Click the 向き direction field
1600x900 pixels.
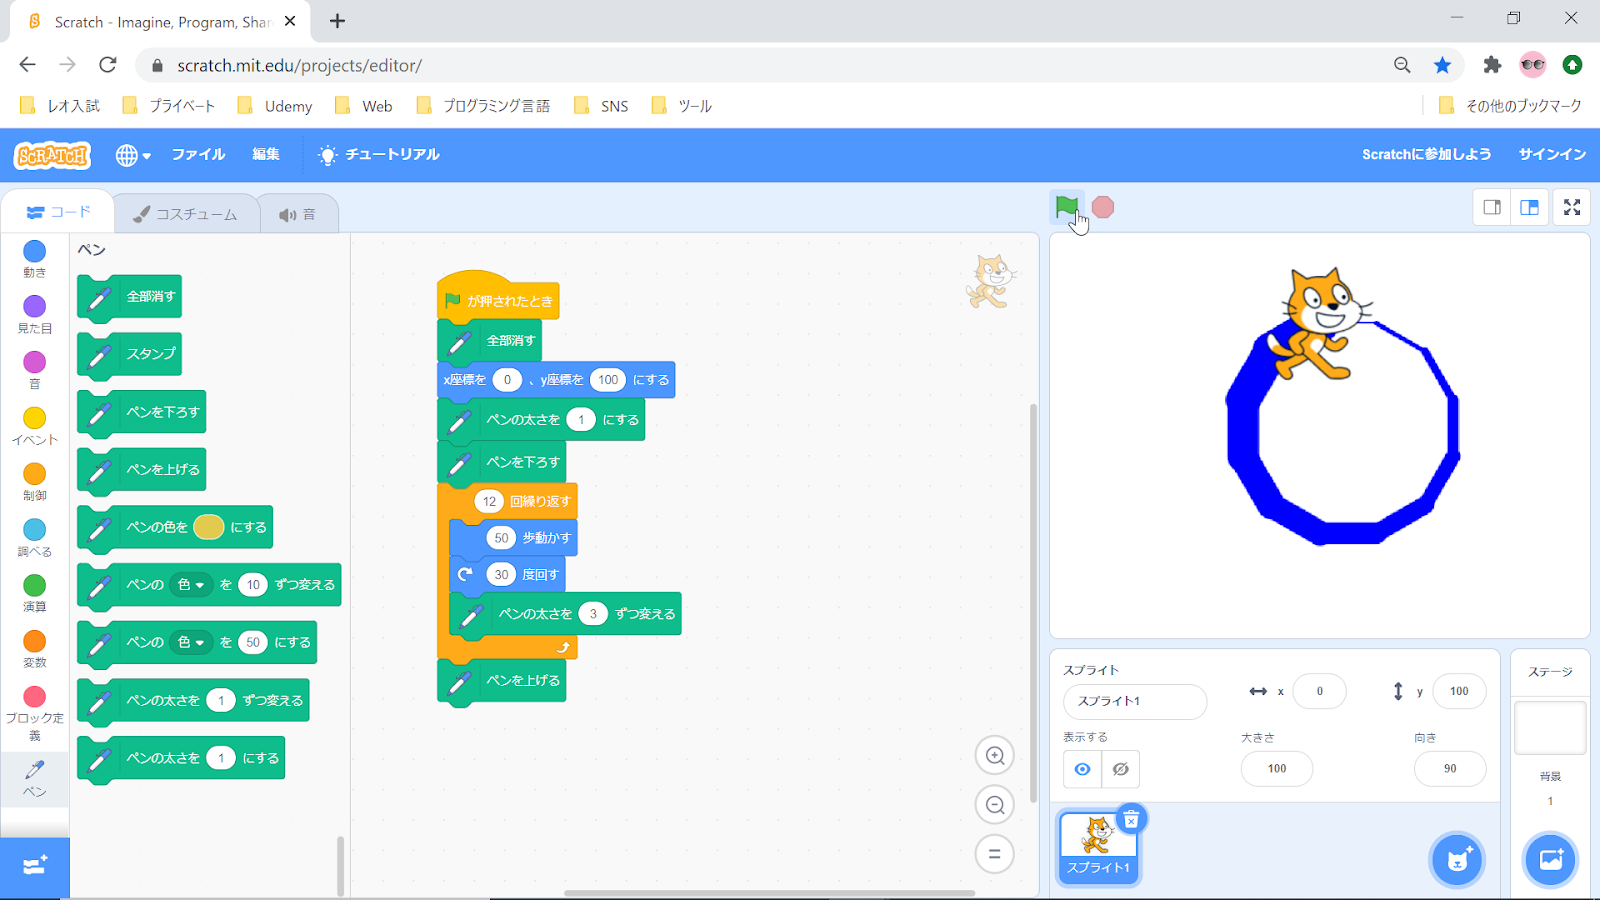coord(1450,769)
